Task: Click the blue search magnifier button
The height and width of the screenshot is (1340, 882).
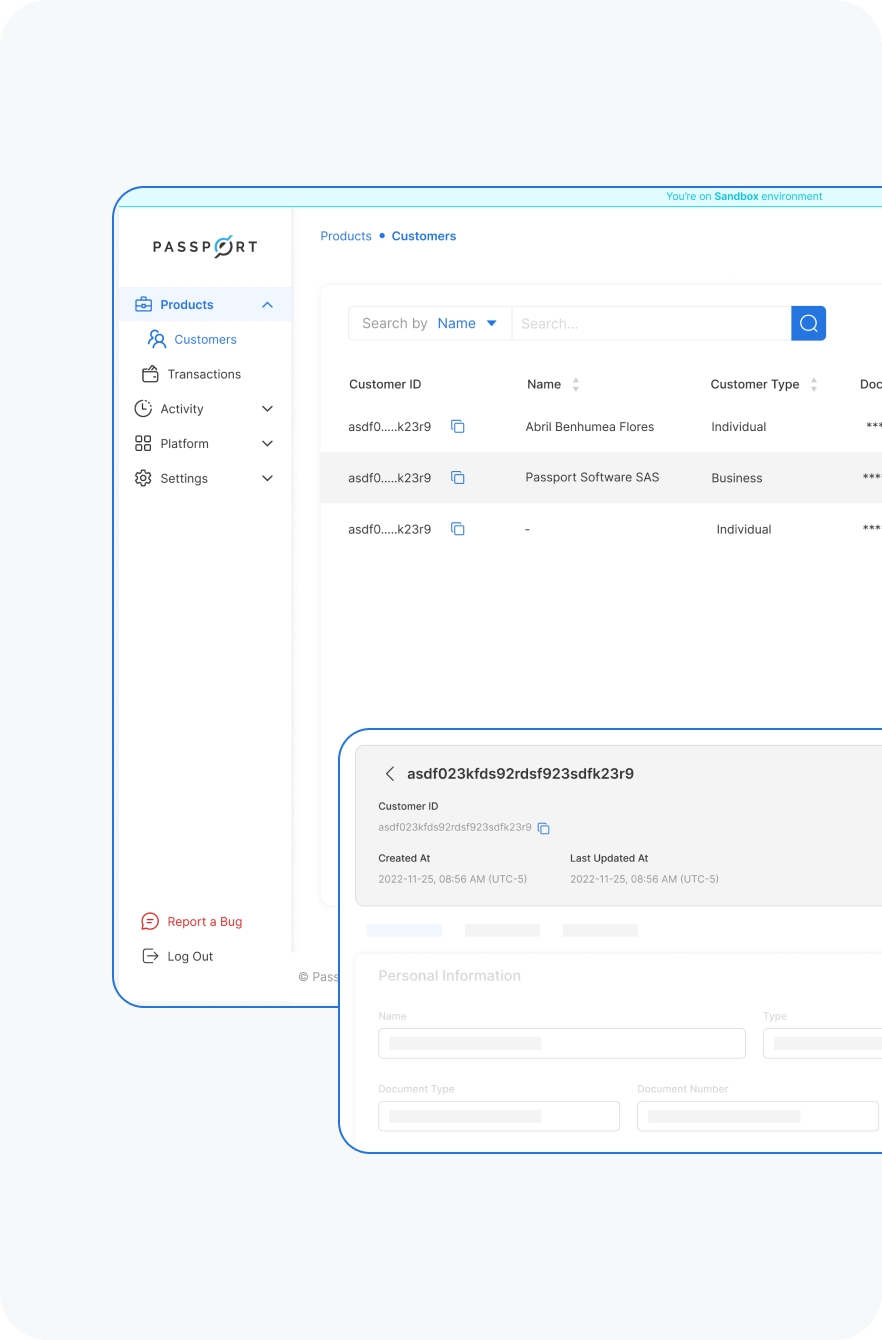Action: tap(809, 323)
